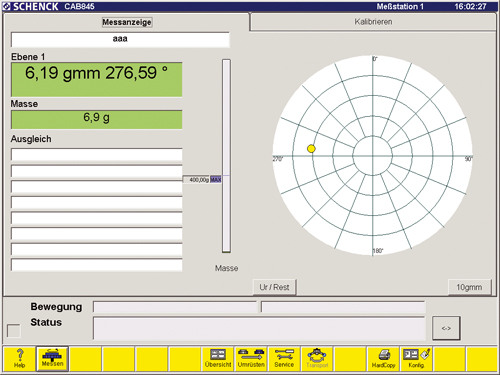This screenshot has width=500, height=375.
Task: Open the Konfig configuration icon
Action: [416, 359]
